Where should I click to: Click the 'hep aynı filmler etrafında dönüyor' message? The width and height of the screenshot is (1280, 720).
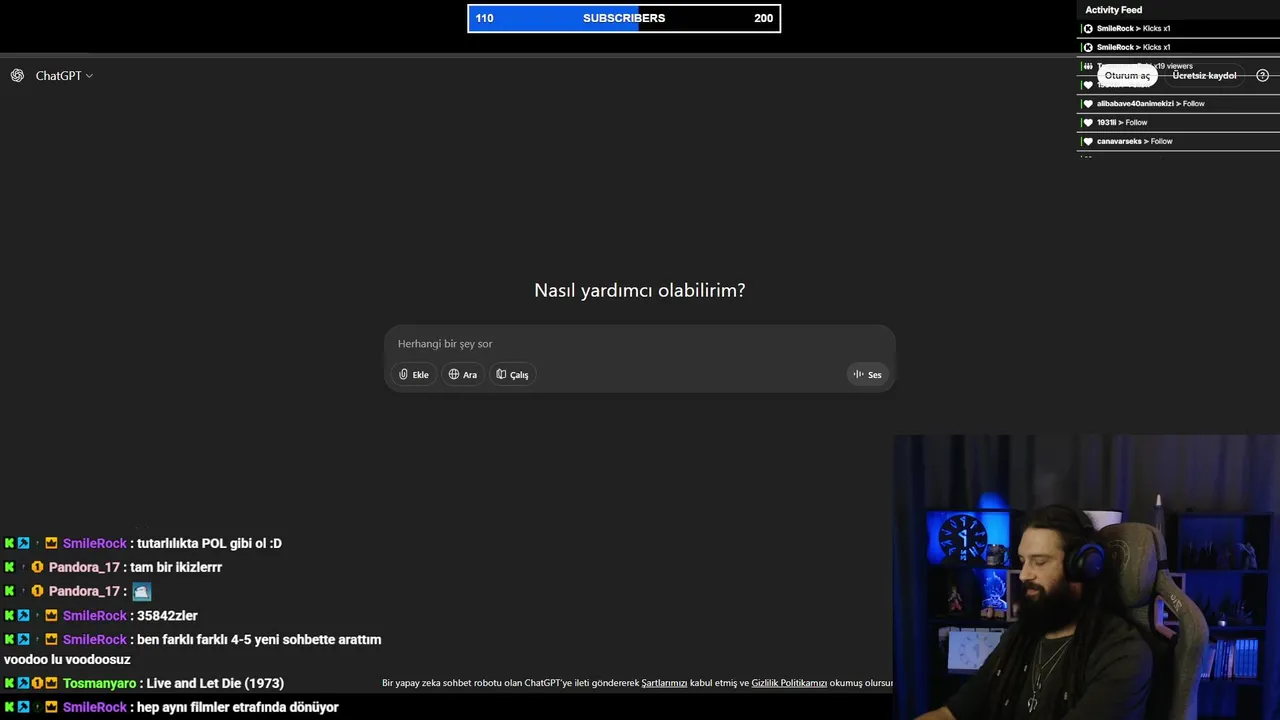click(238, 708)
